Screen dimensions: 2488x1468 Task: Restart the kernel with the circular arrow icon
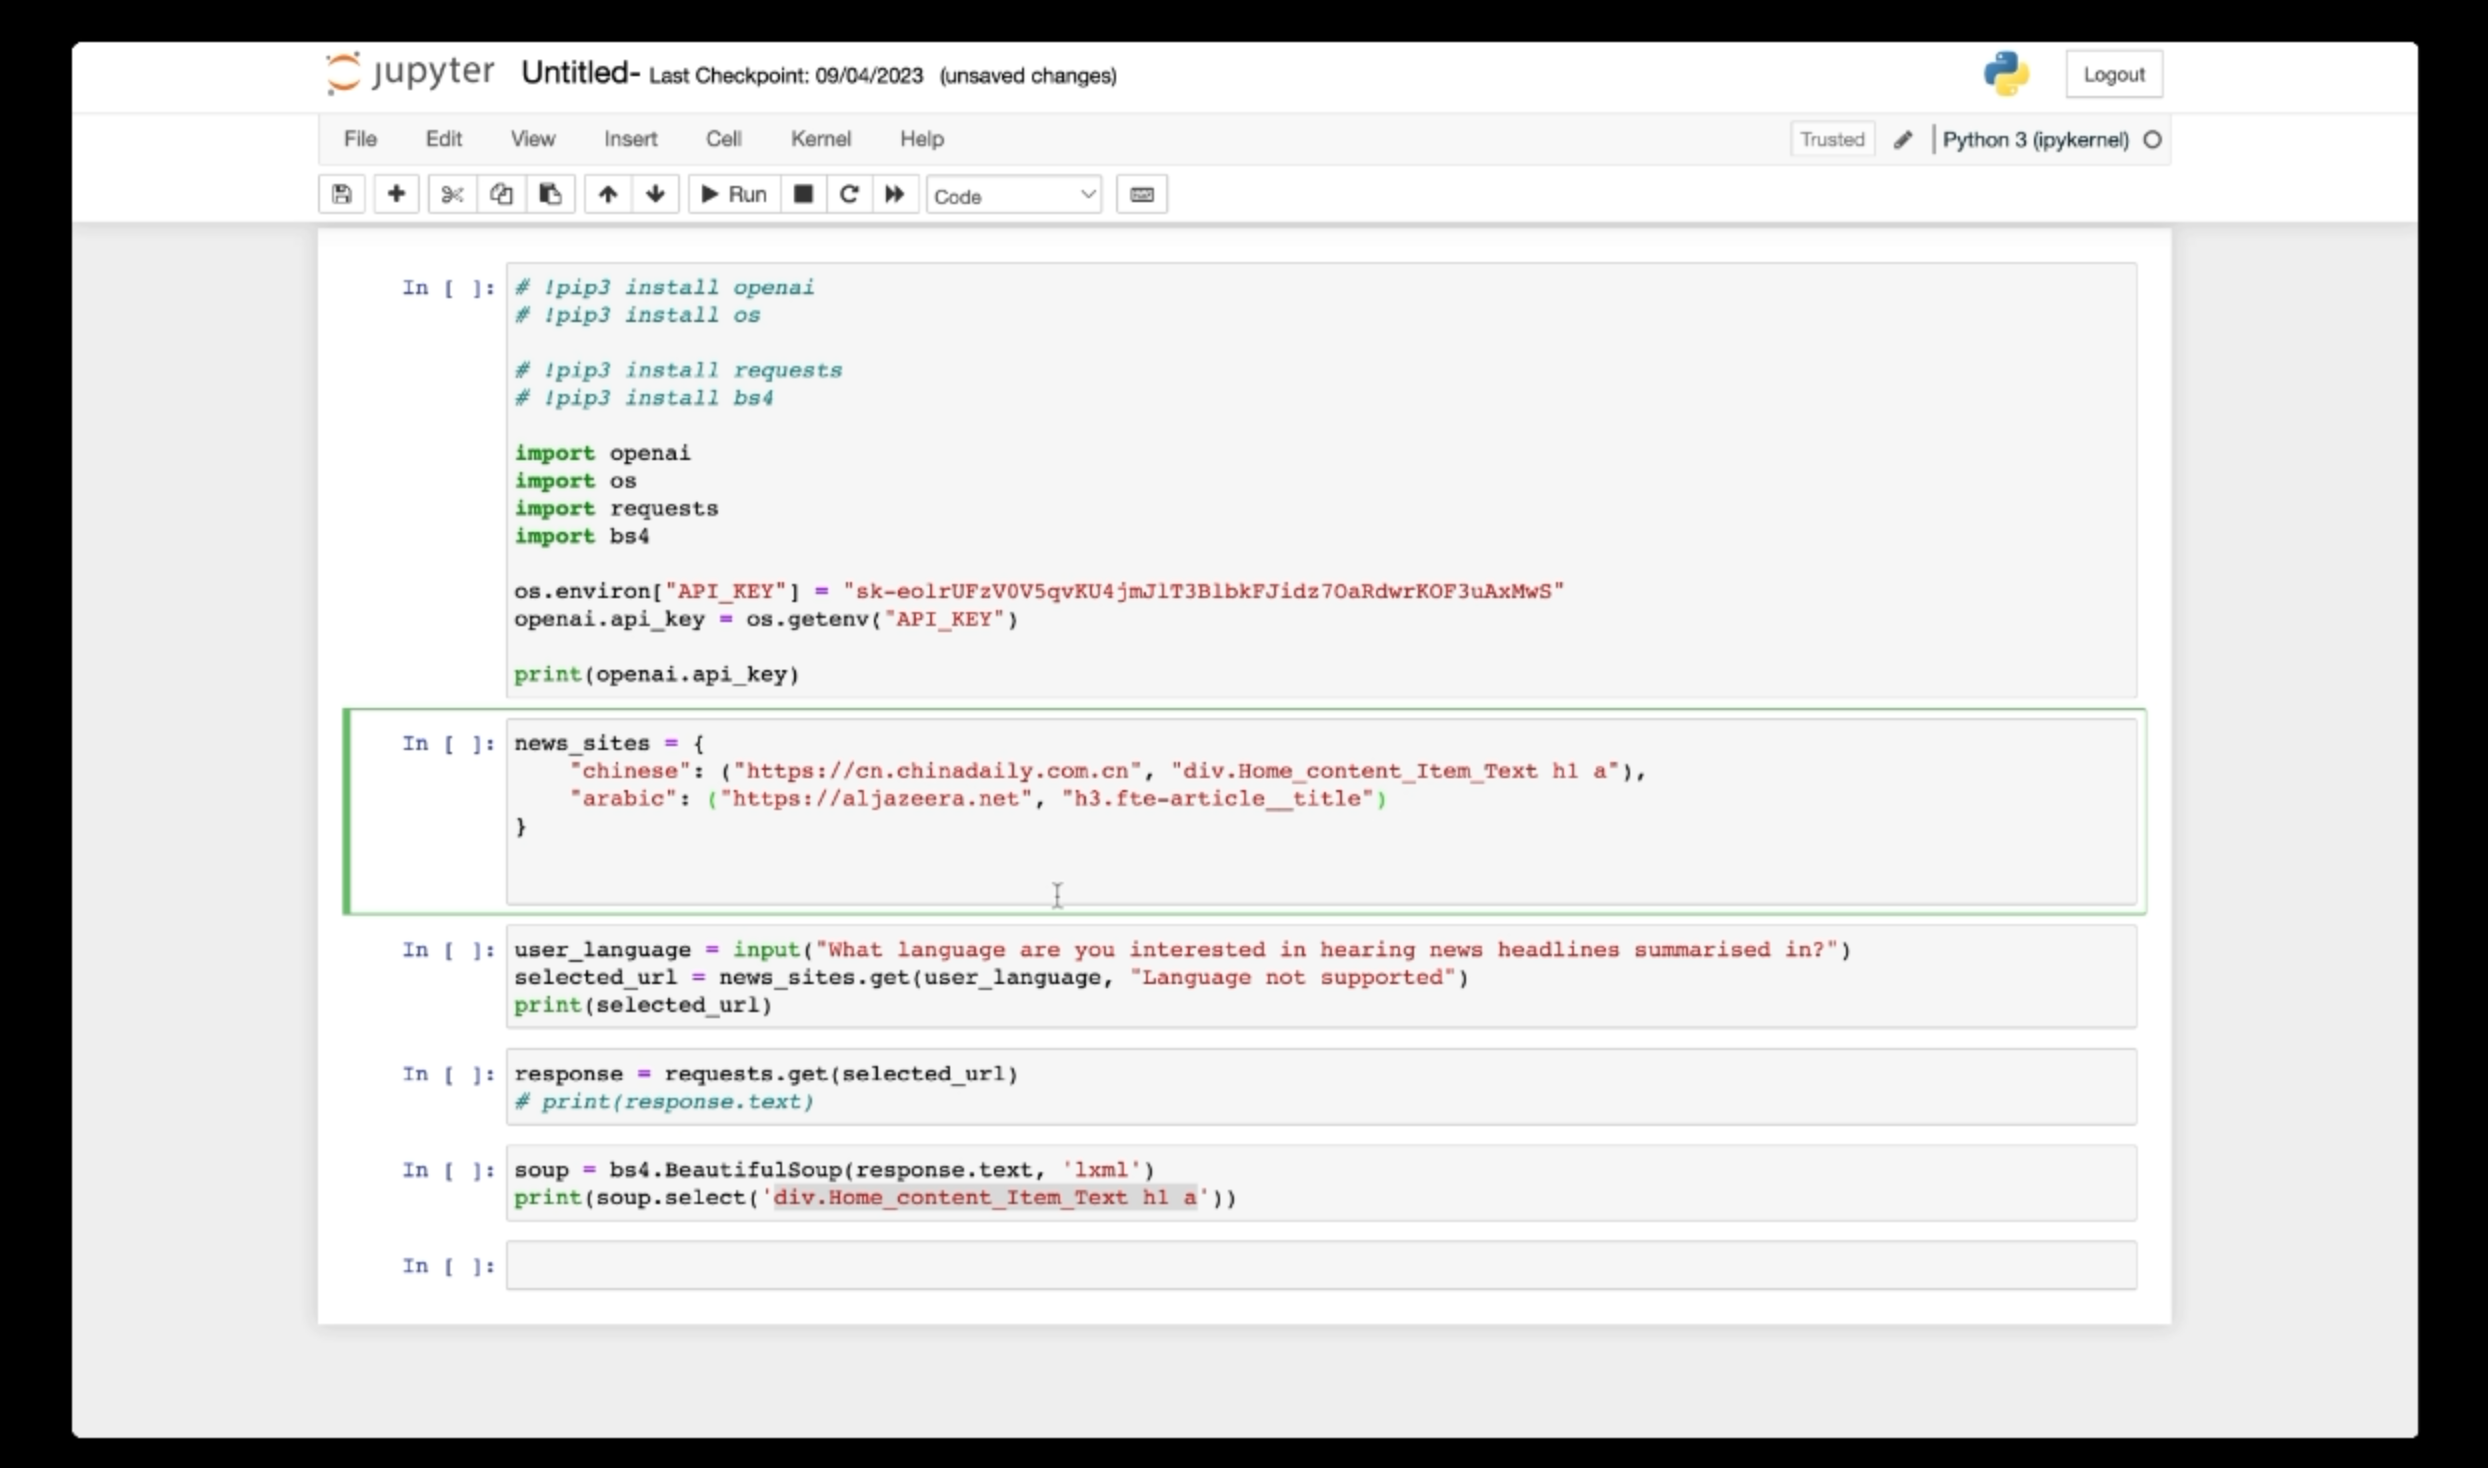(x=849, y=194)
